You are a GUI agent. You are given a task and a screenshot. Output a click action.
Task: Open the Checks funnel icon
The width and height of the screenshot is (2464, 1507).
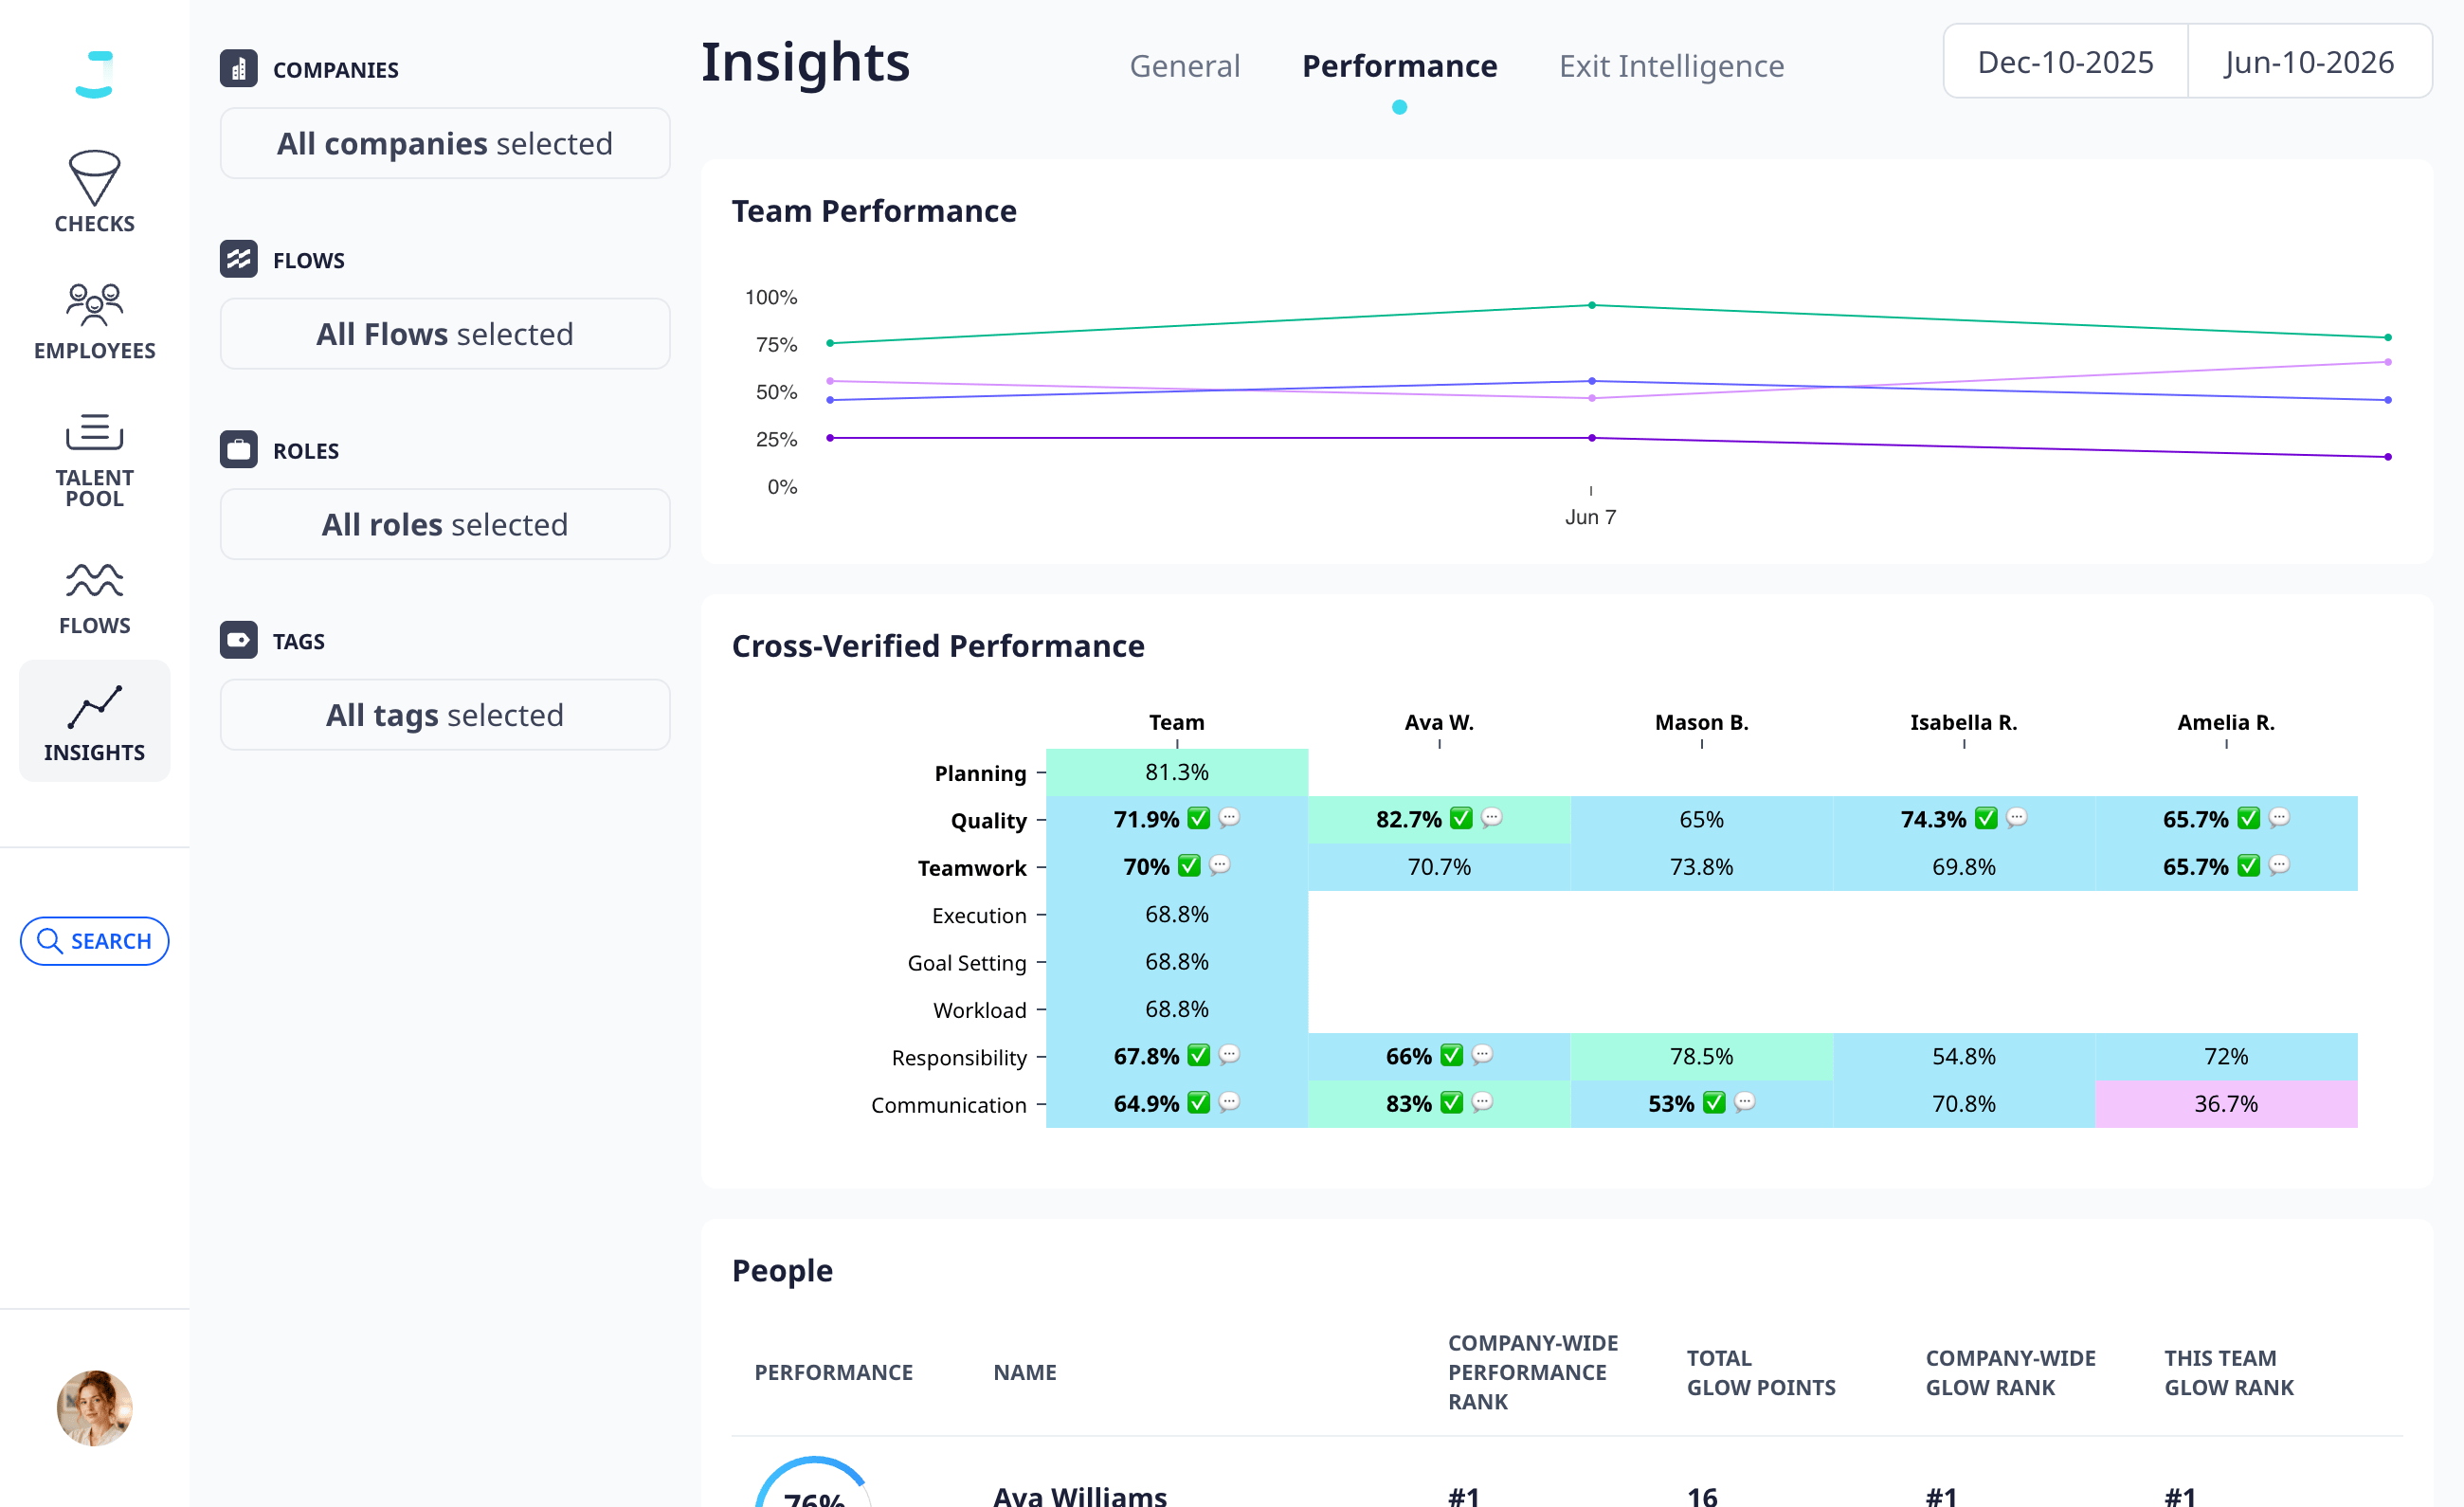point(95,178)
